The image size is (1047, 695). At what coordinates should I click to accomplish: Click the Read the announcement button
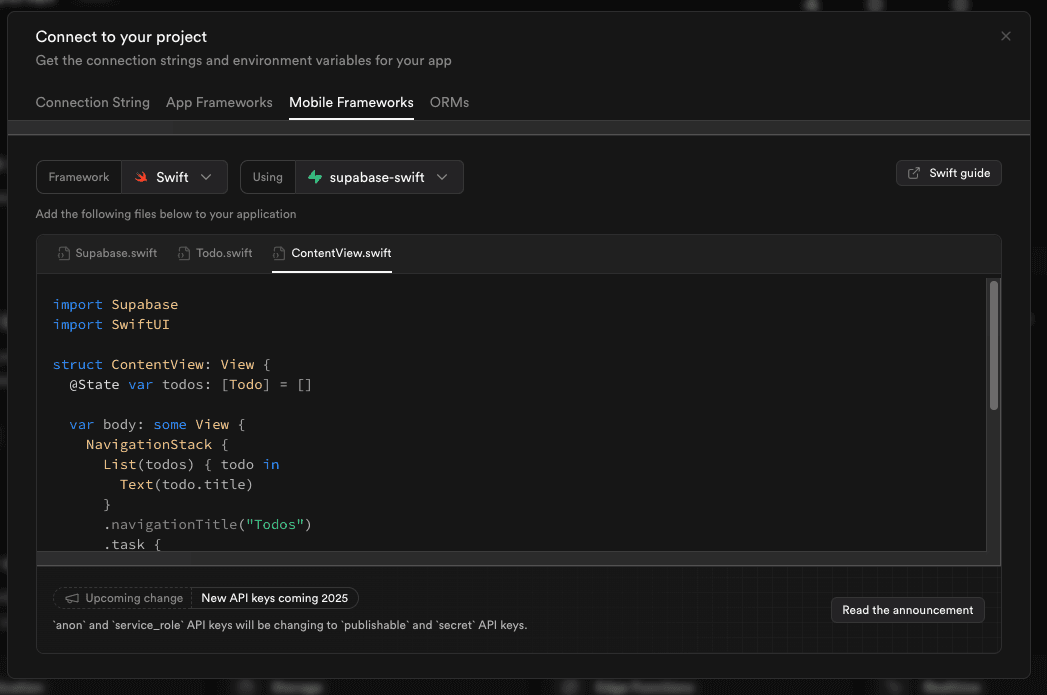[x=907, y=610]
